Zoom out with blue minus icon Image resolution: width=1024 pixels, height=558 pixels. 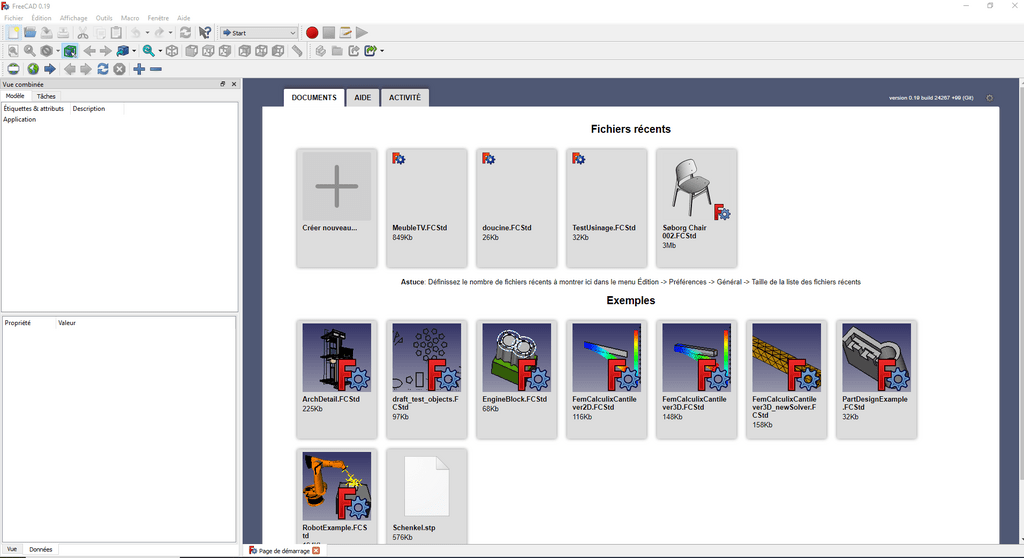pyautogui.click(x=156, y=69)
